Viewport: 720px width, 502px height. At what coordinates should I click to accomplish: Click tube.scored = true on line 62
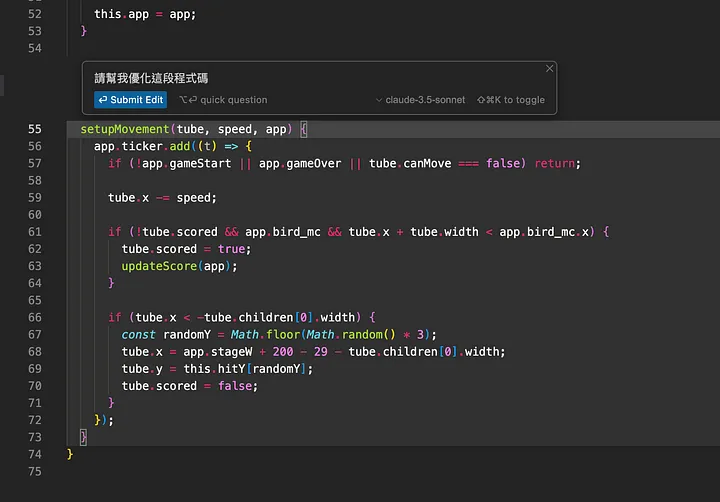(x=186, y=249)
